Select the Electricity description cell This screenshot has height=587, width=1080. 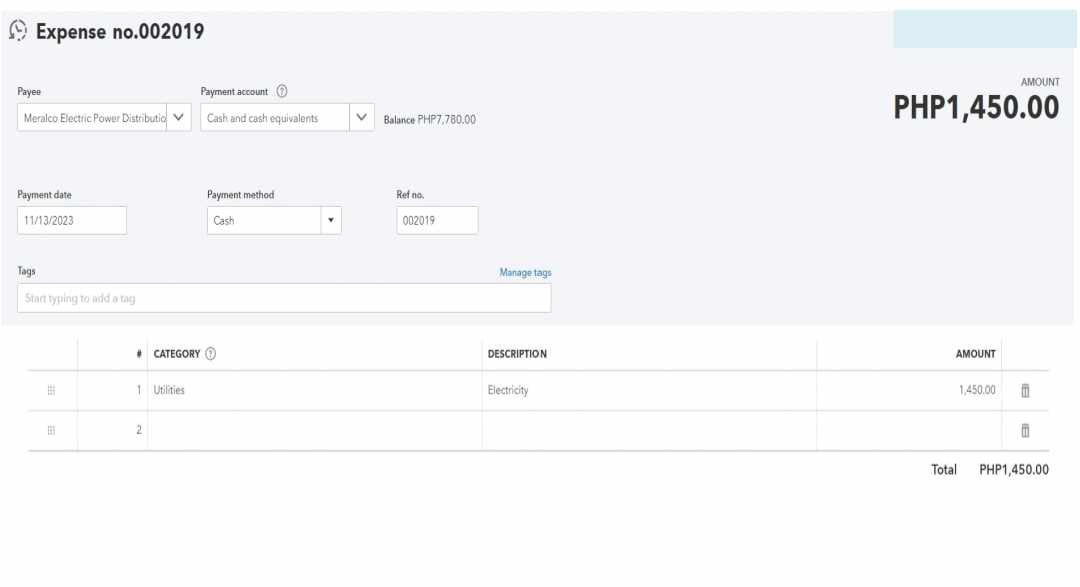(649, 391)
